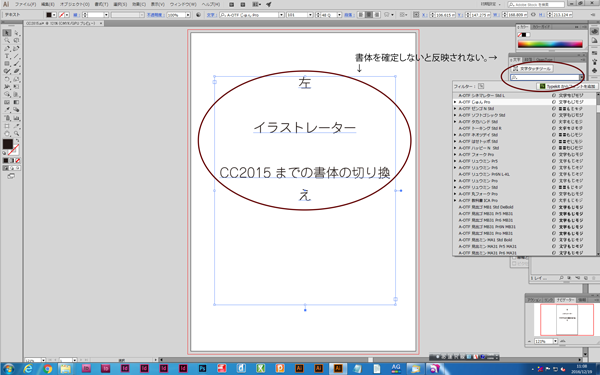This screenshot has width=600, height=375.
Task: Click the 文字タッチツール button
Action: click(532, 69)
